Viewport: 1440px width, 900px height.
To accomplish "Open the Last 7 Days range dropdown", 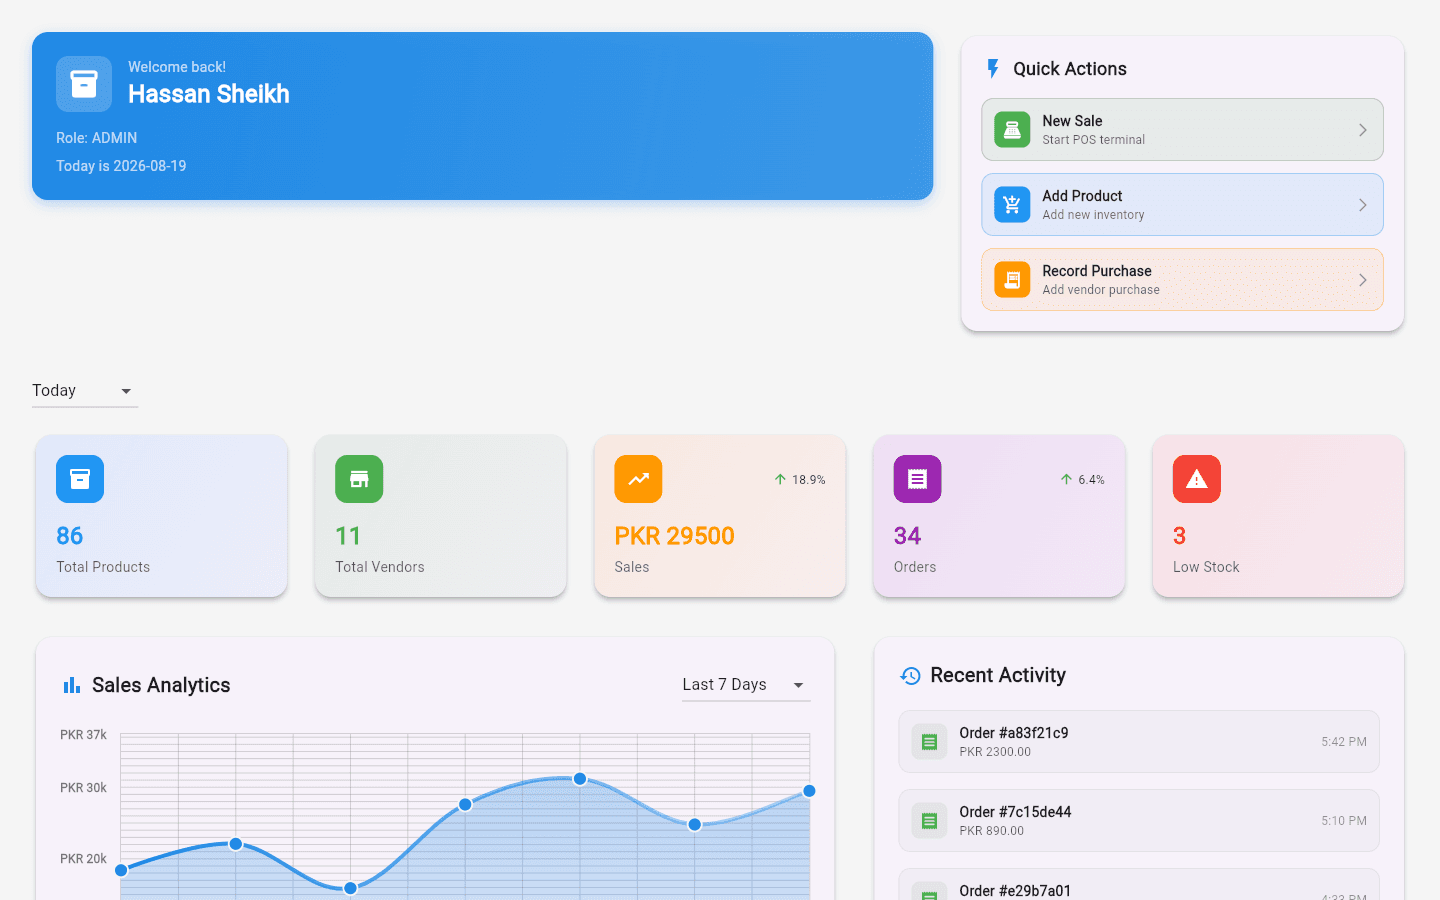I will coord(746,685).
